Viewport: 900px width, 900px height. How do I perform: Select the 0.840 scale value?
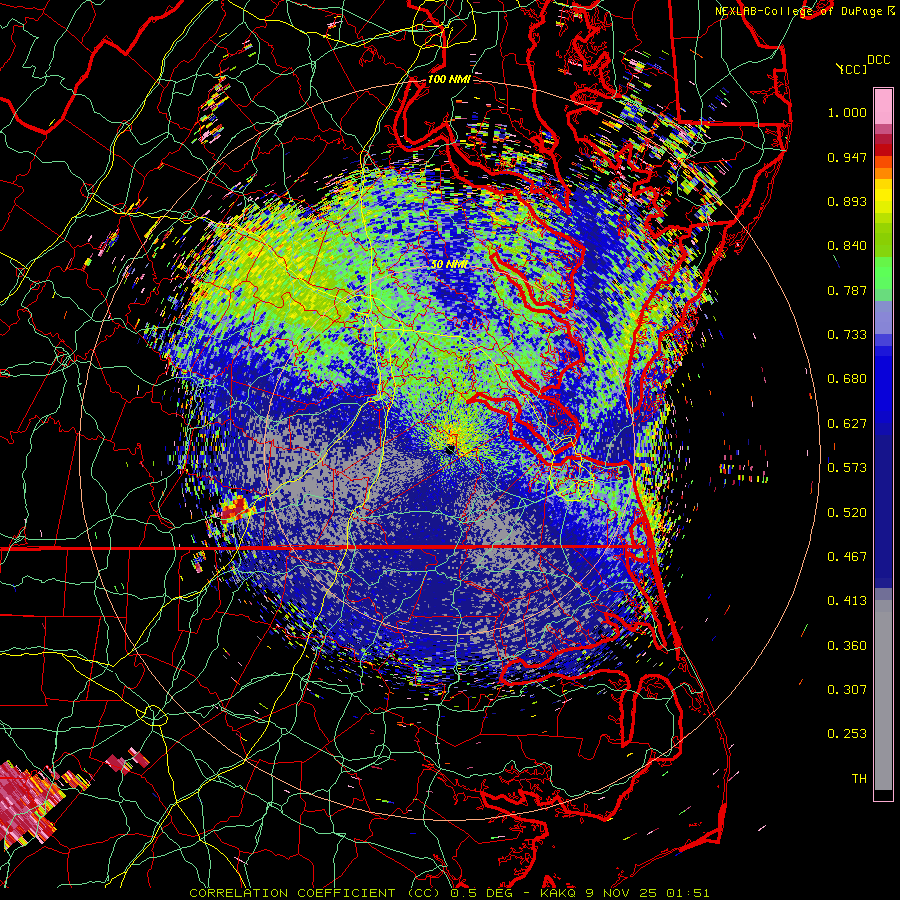click(x=847, y=246)
